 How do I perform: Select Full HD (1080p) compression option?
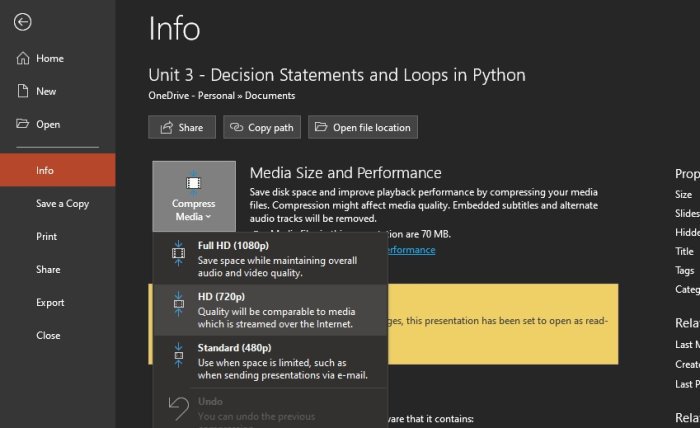click(x=270, y=259)
